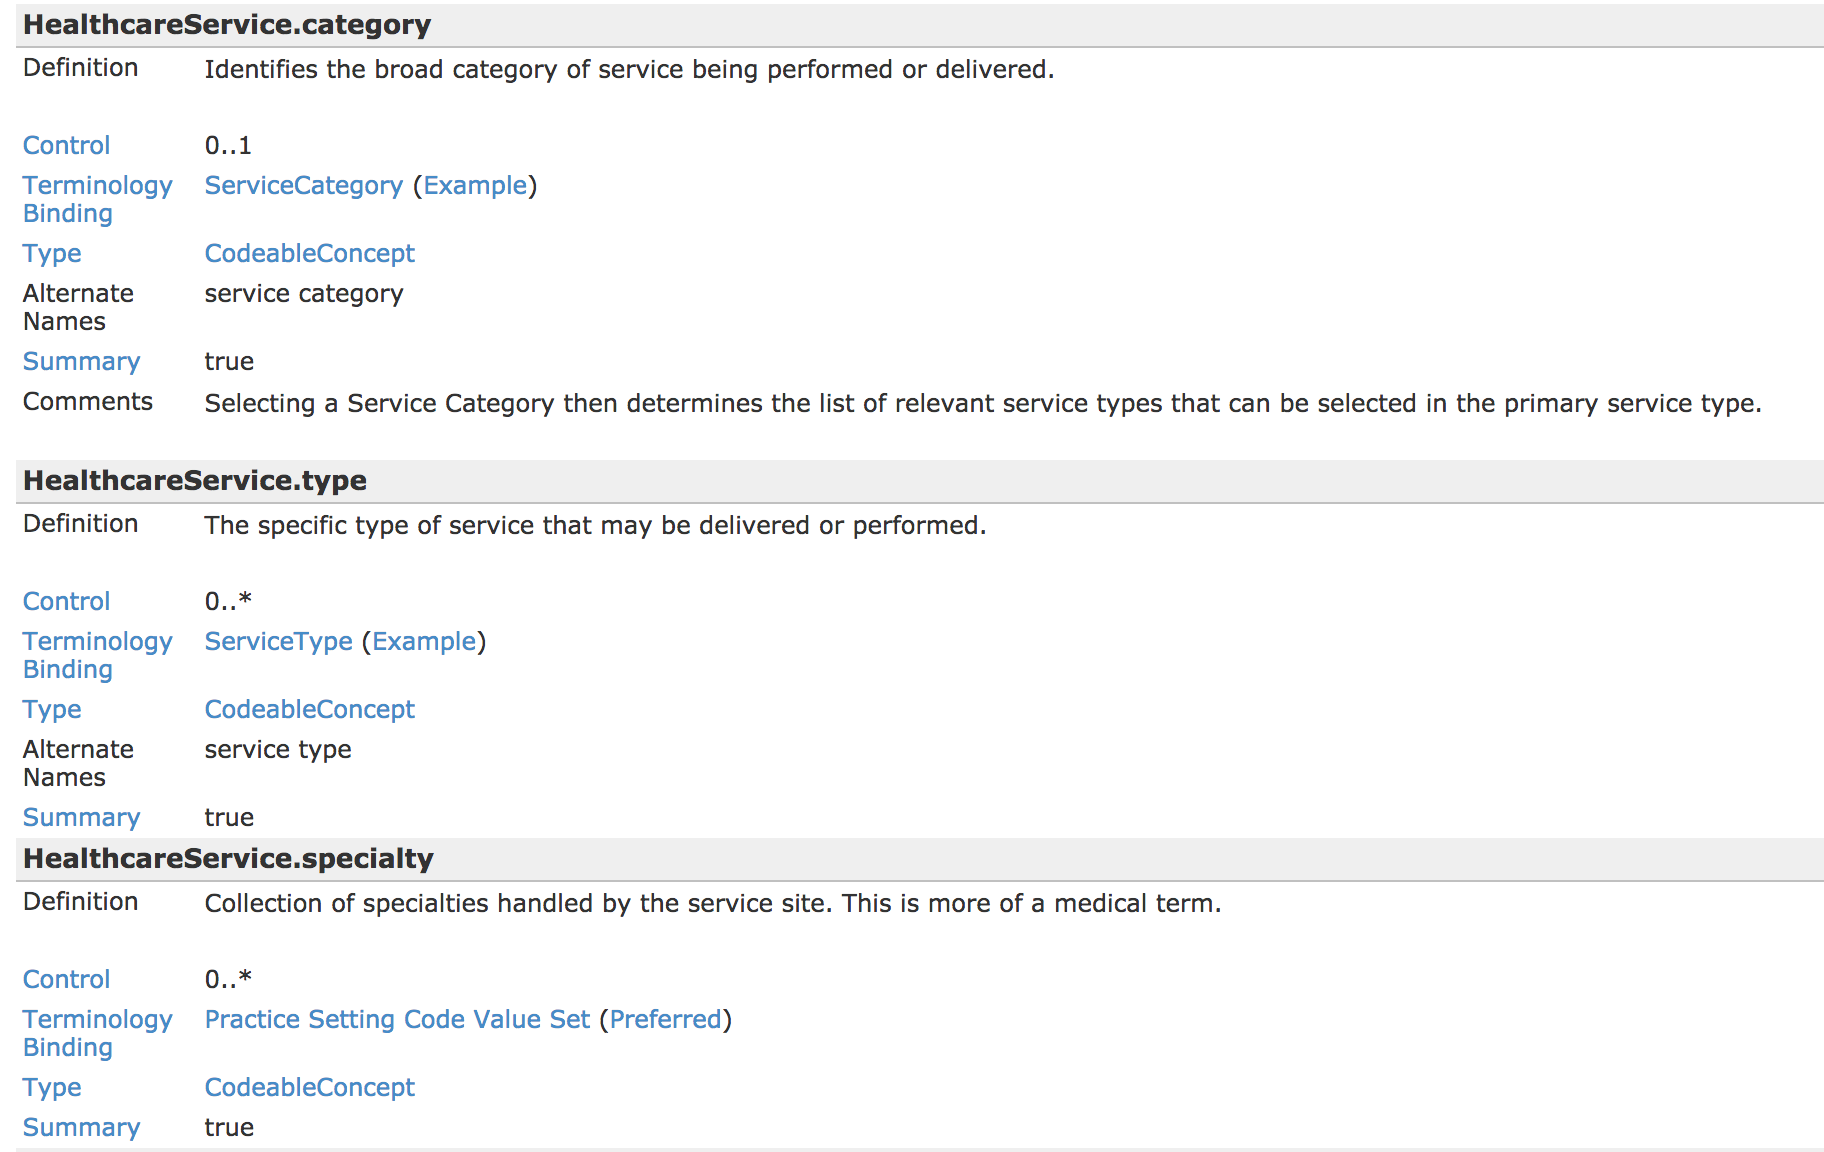Open CodeableConcept link in HealthcareService.category section

coord(309,254)
